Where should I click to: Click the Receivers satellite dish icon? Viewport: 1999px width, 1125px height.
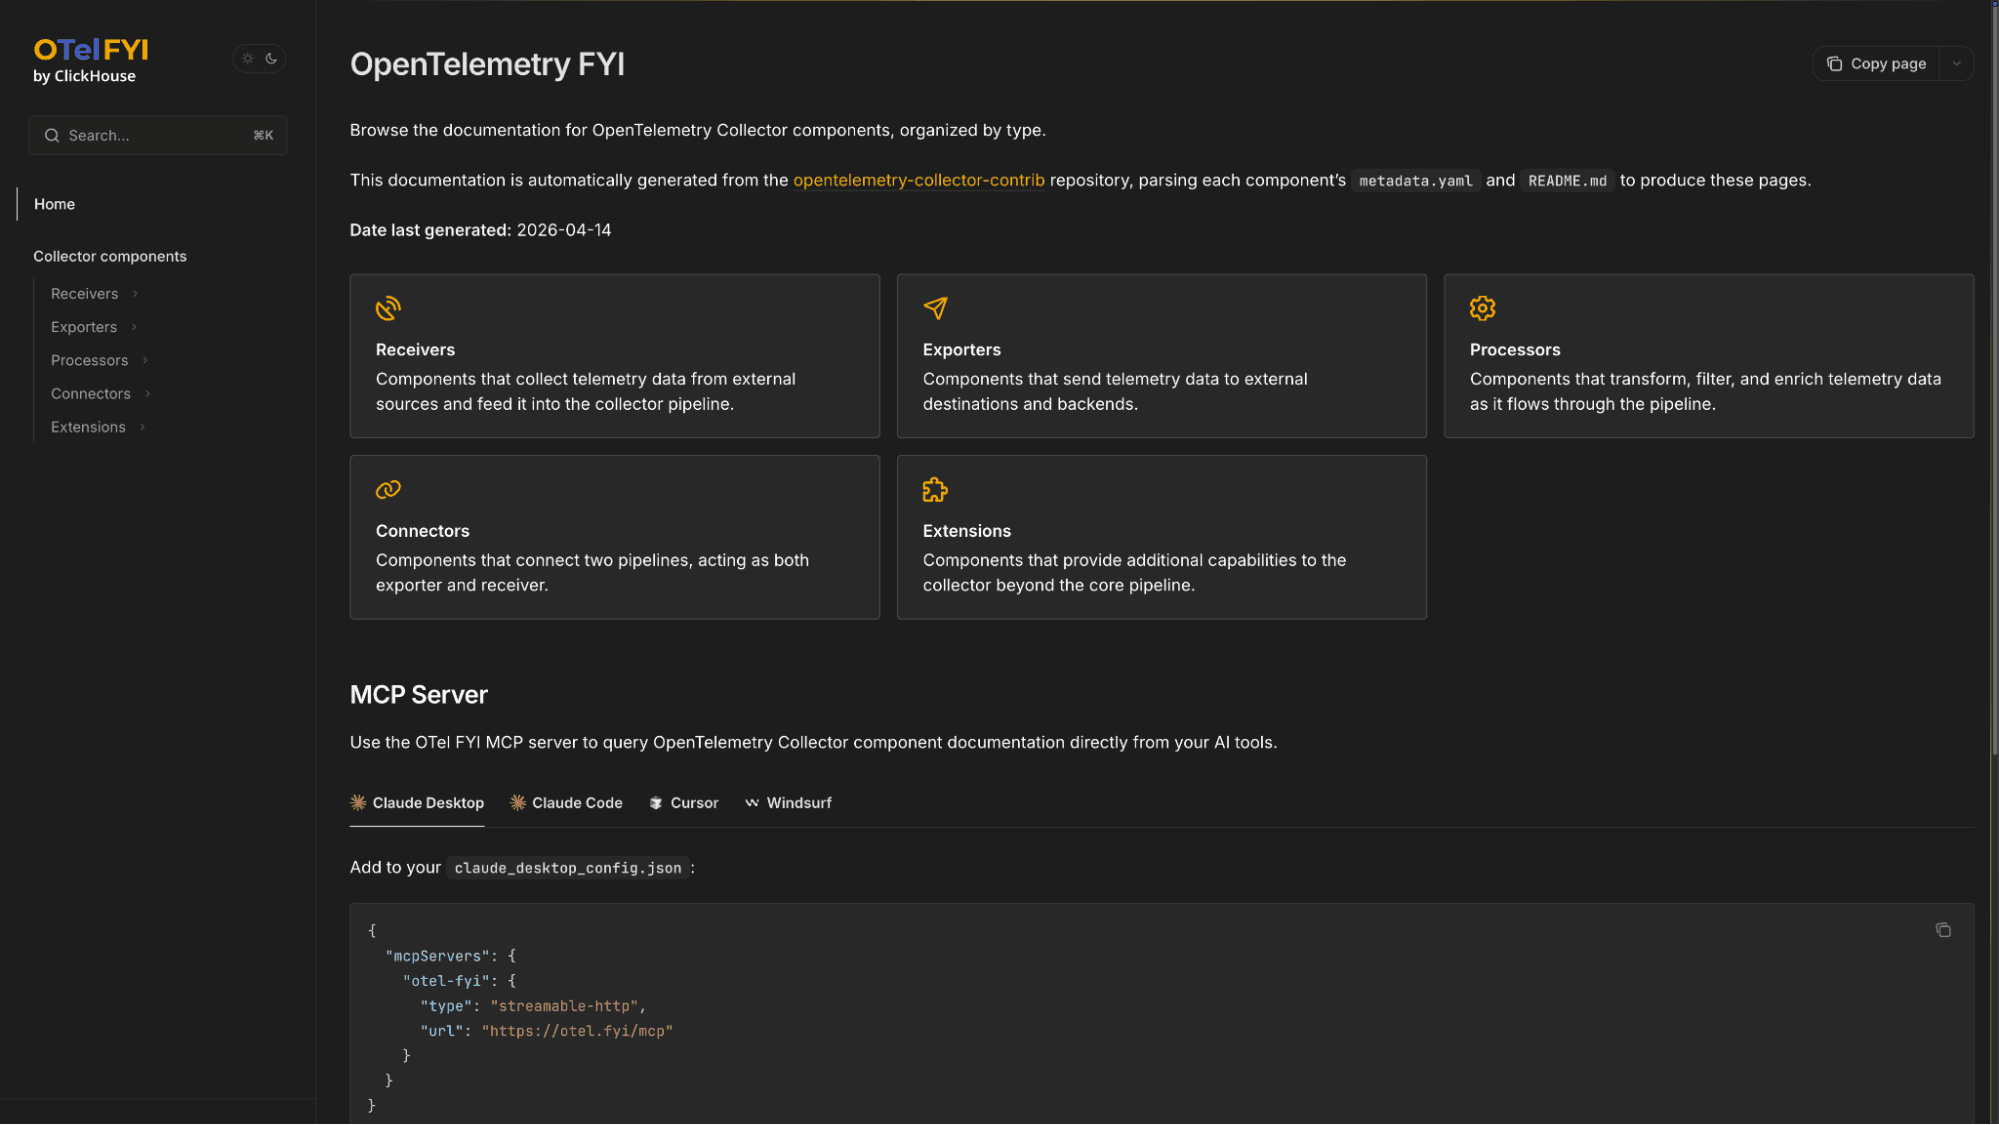coord(388,308)
